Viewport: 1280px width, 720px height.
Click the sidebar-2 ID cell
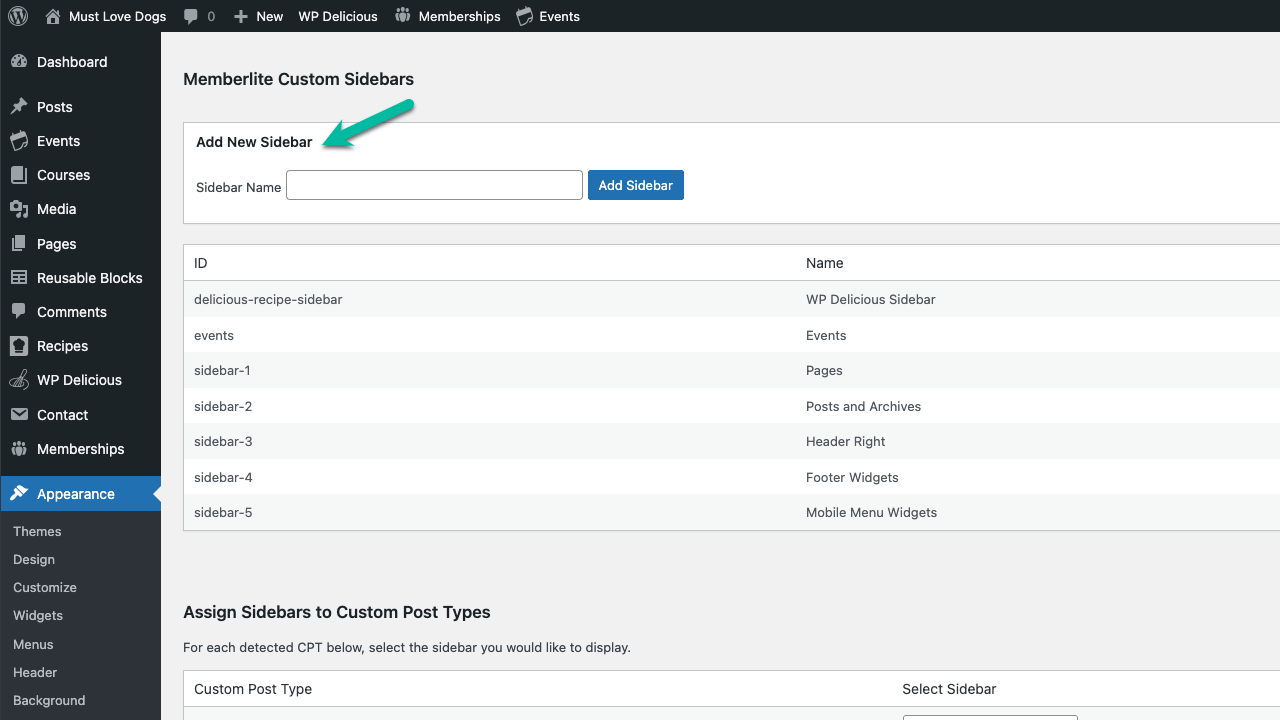coord(223,406)
